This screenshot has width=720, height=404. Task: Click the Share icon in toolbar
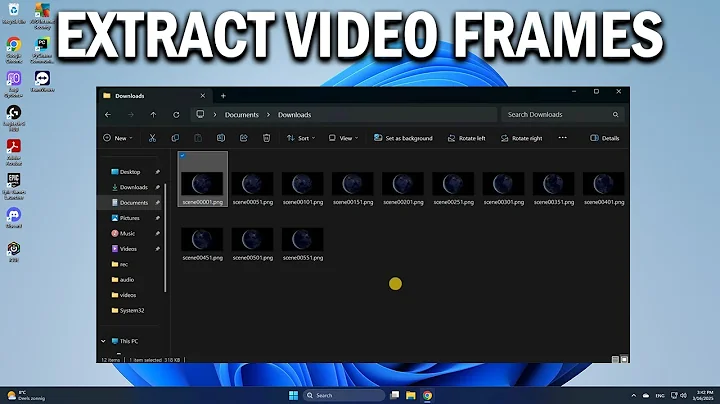coord(243,138)
